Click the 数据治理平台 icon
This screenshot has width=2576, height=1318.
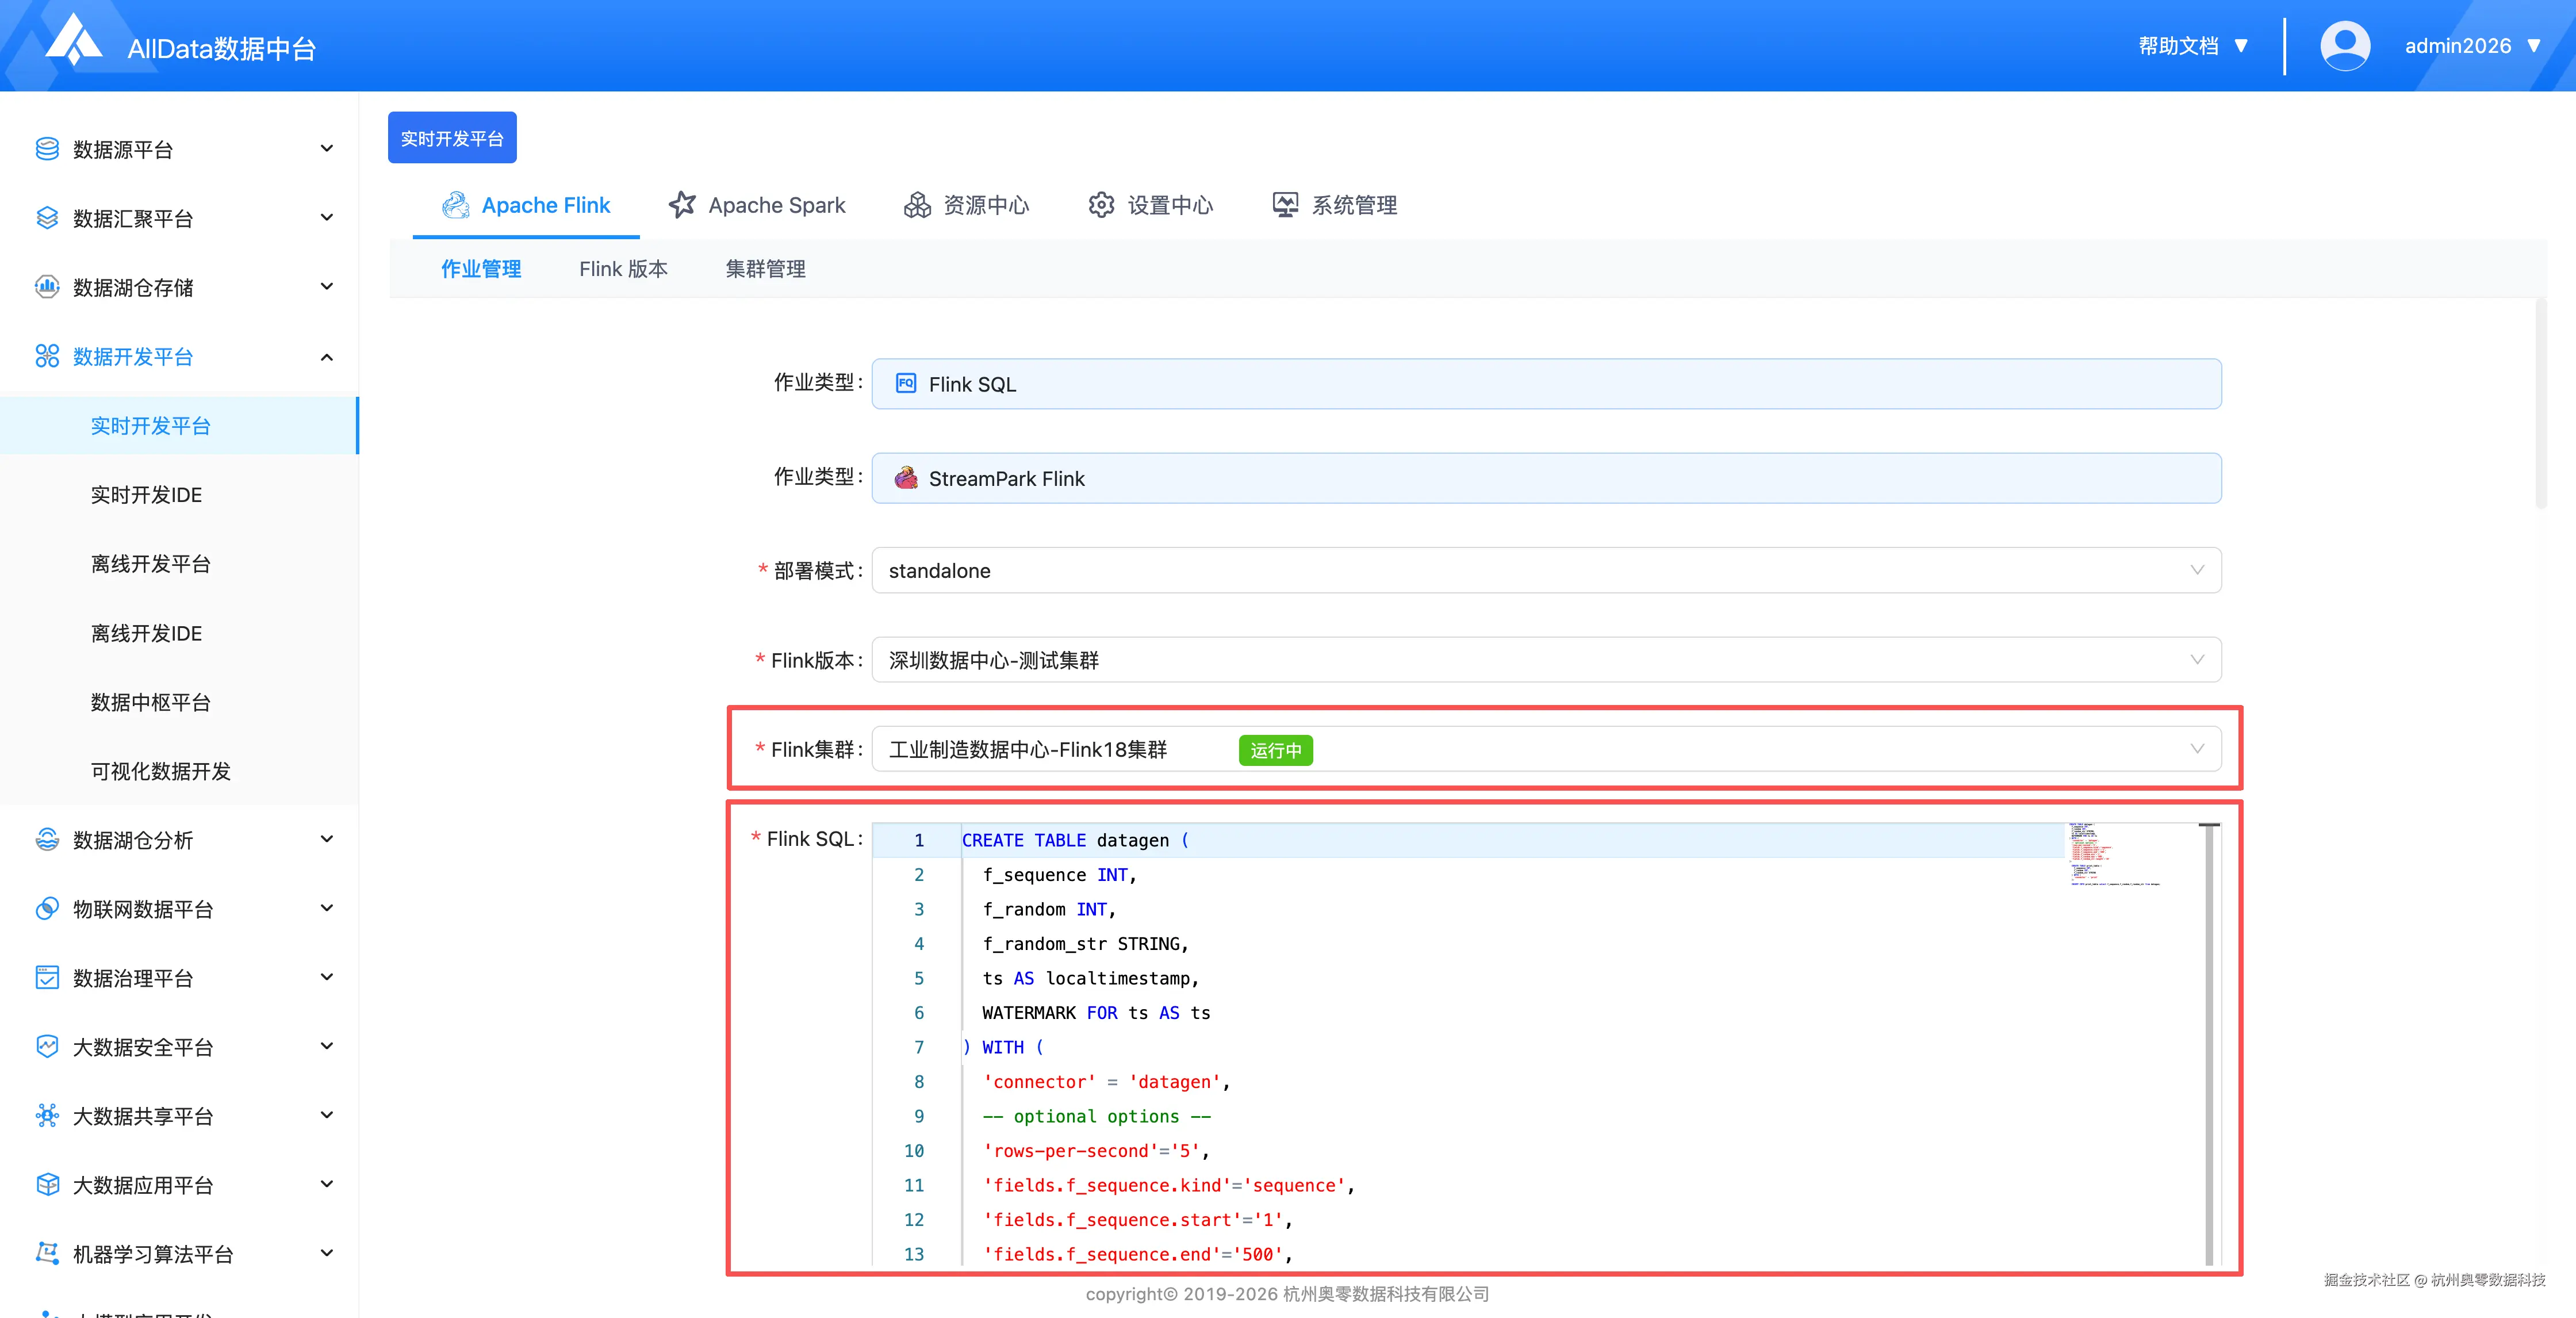(47, 977)
